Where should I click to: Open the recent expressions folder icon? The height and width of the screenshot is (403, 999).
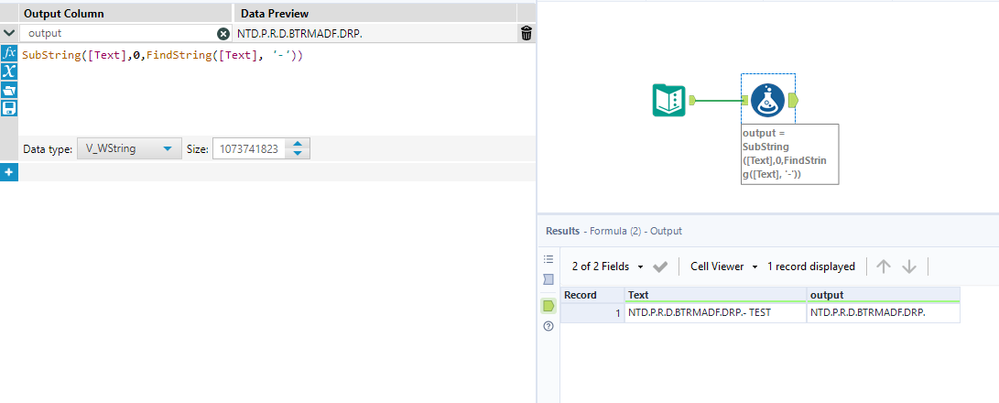coord(10,90)
